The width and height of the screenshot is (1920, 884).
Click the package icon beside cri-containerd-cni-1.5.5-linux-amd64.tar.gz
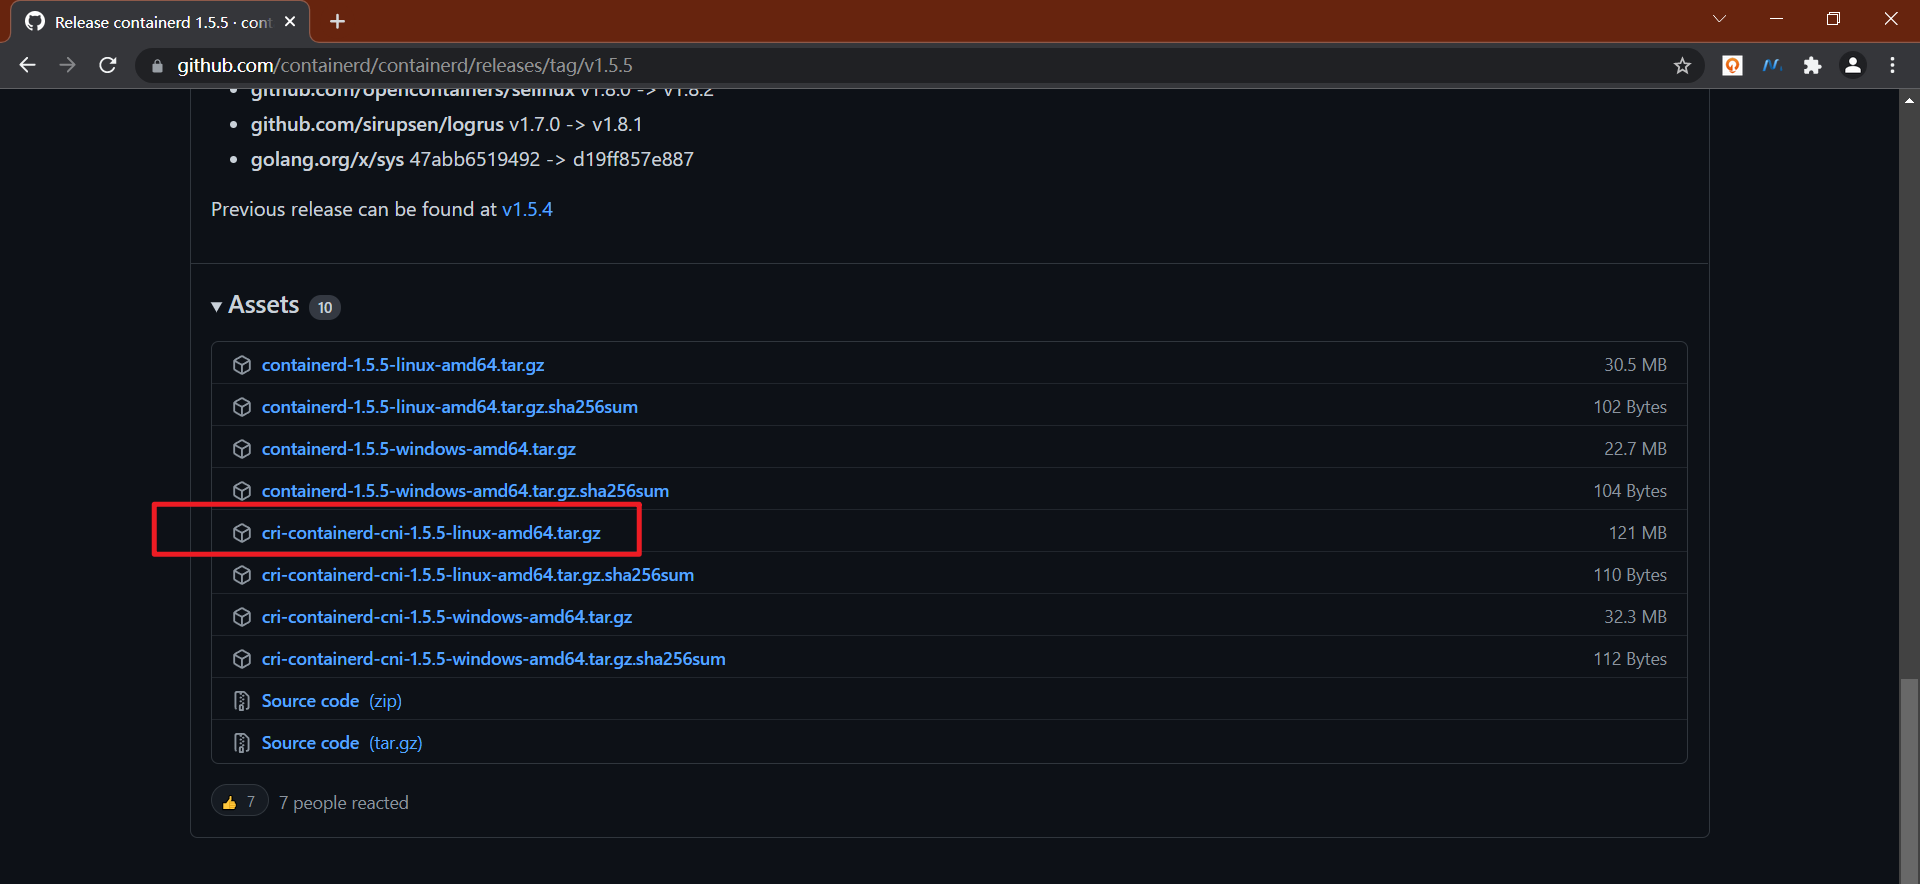[242, 533]
